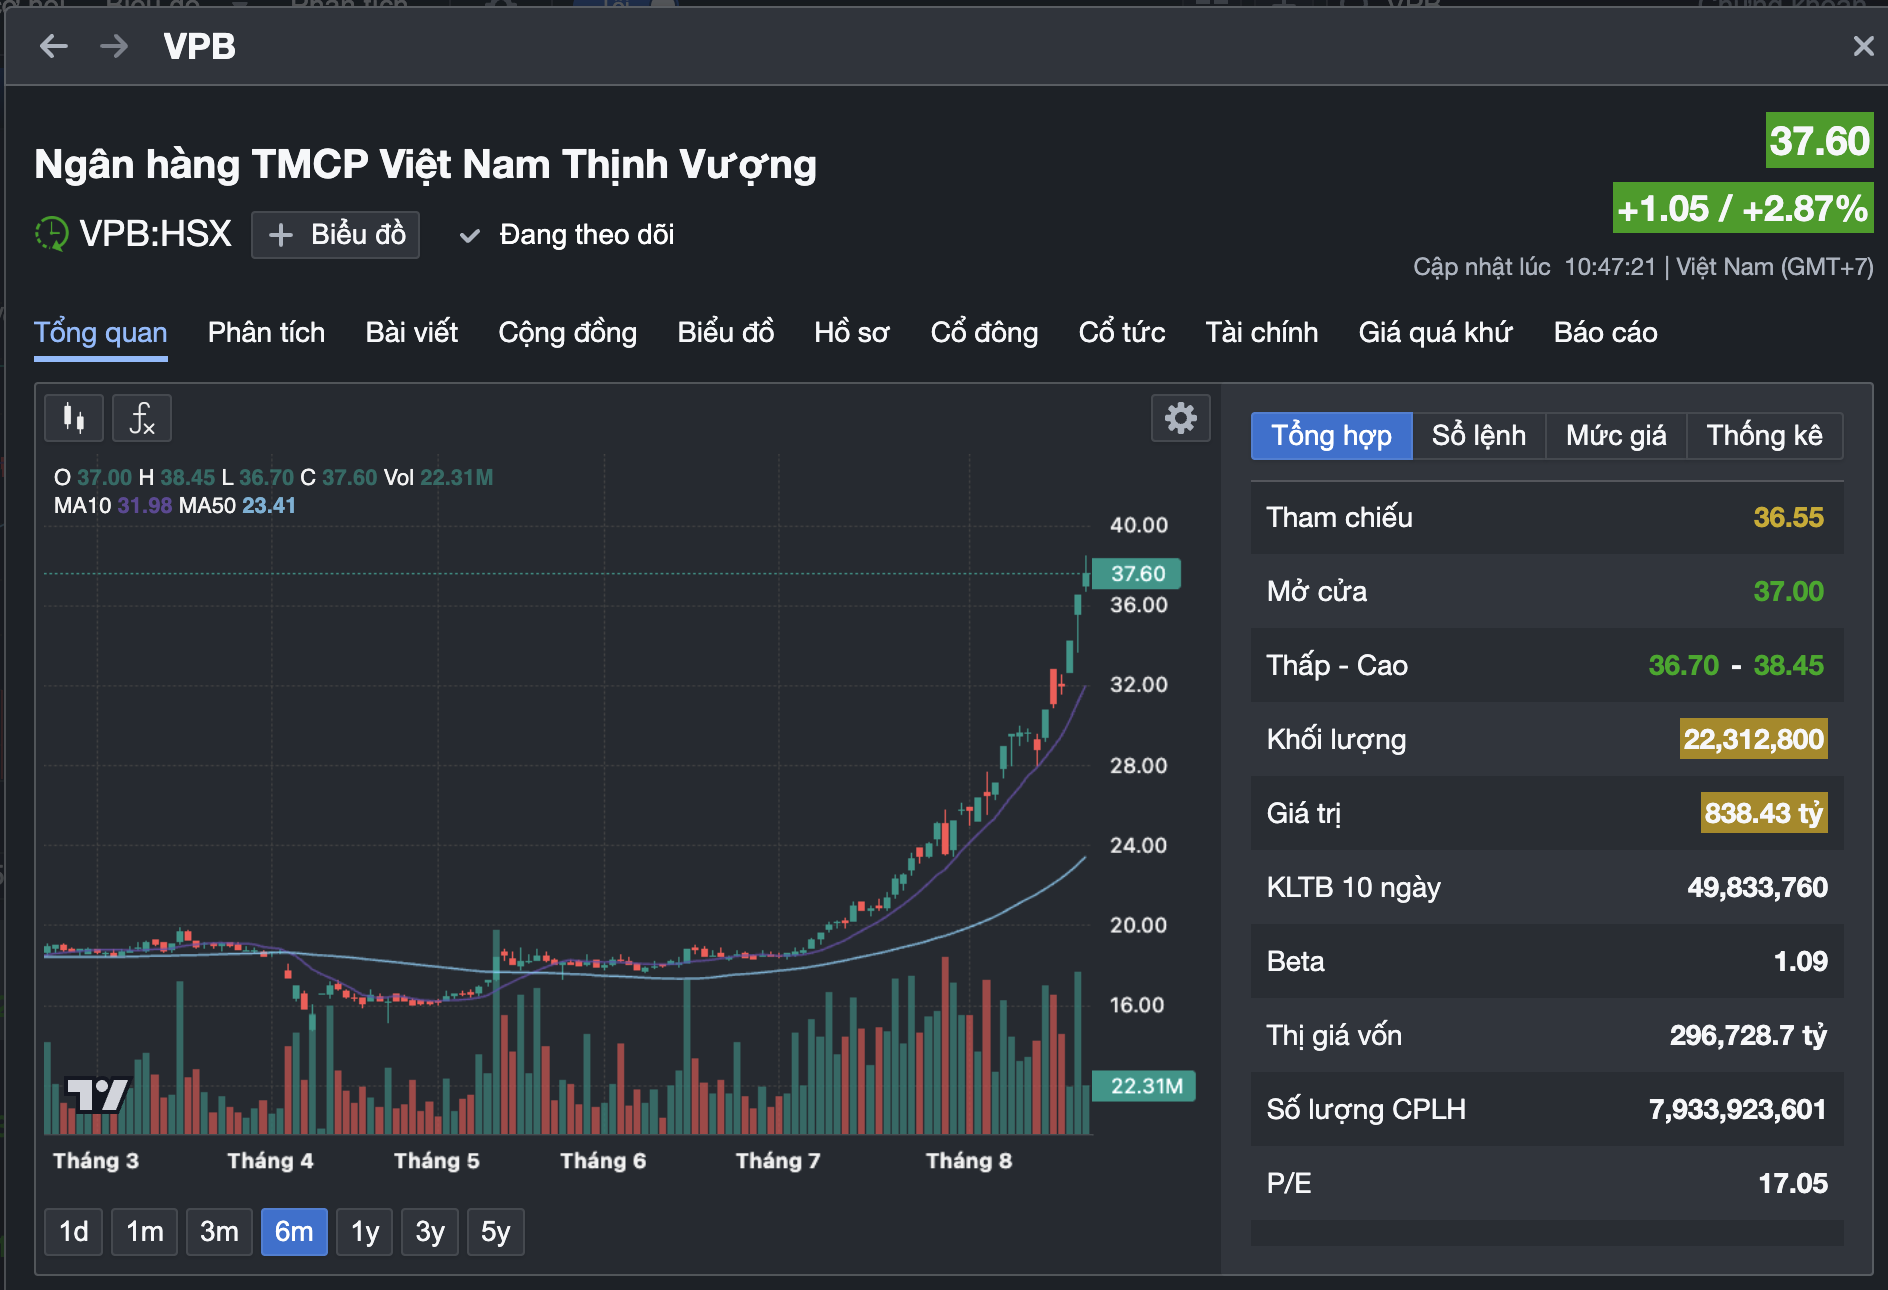The width and height of the screenshot is (1888, 1290).
Task: Add VPB with the Biểu đồ button
Action: coord(336,235)
